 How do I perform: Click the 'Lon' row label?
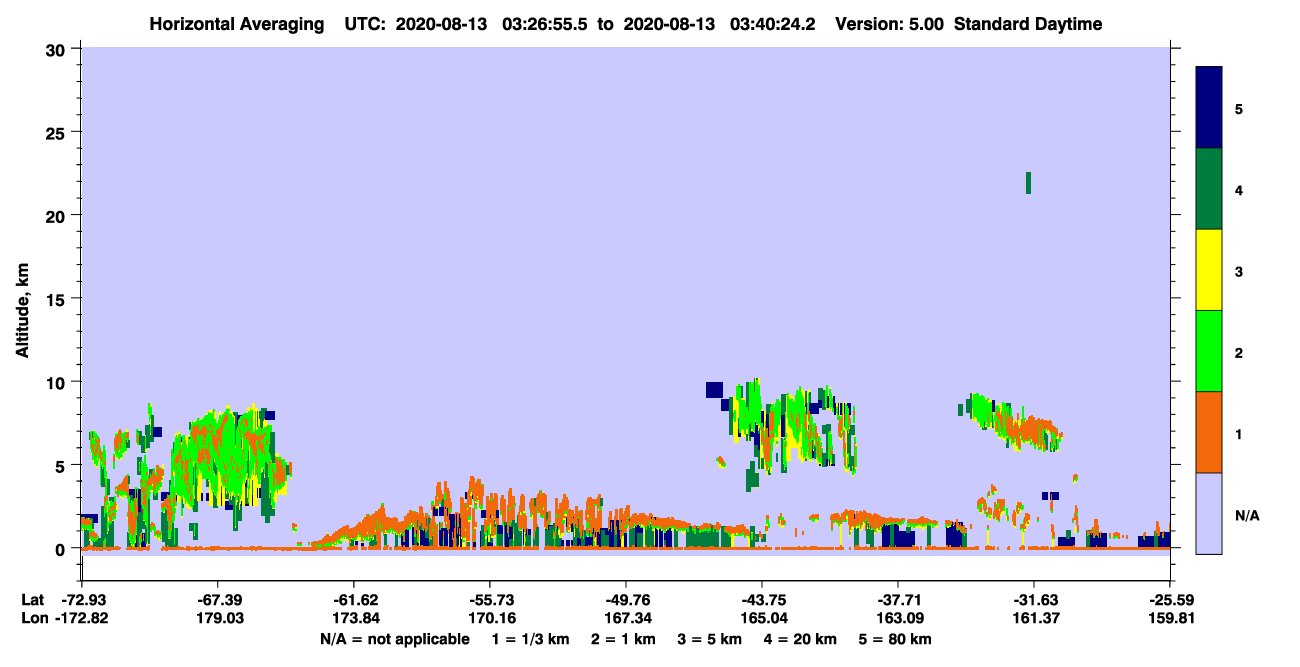33,619
